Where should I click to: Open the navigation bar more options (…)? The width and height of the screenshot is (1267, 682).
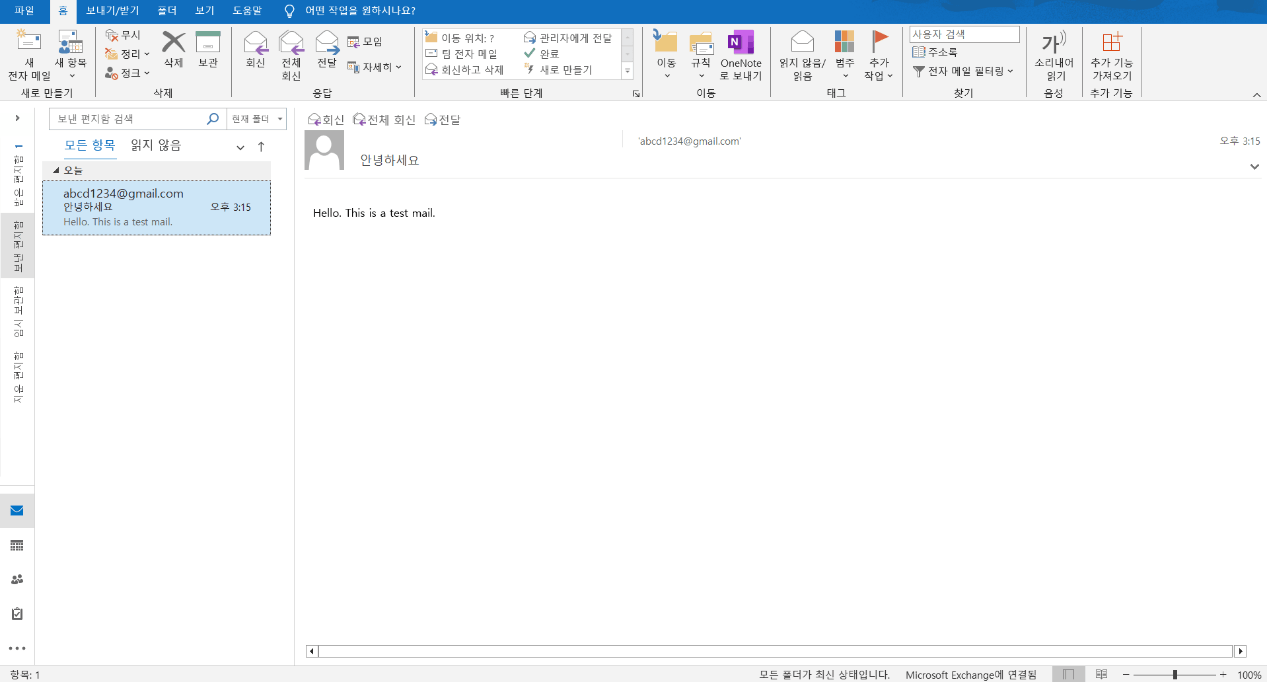[17, 648]
